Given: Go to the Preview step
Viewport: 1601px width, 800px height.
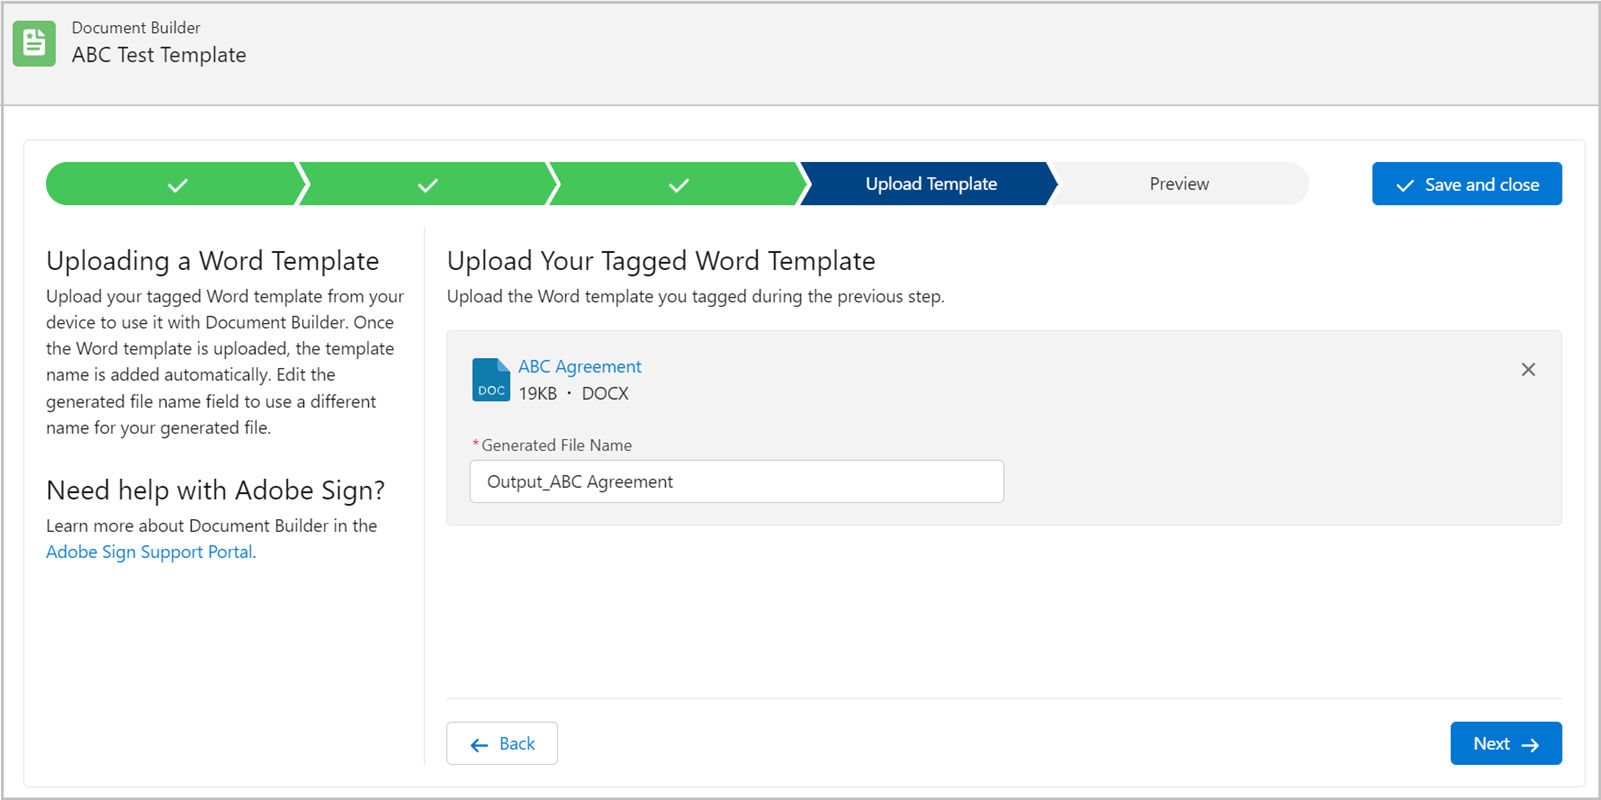Looking at the screenshot, I should click(x=1179, y=184).
